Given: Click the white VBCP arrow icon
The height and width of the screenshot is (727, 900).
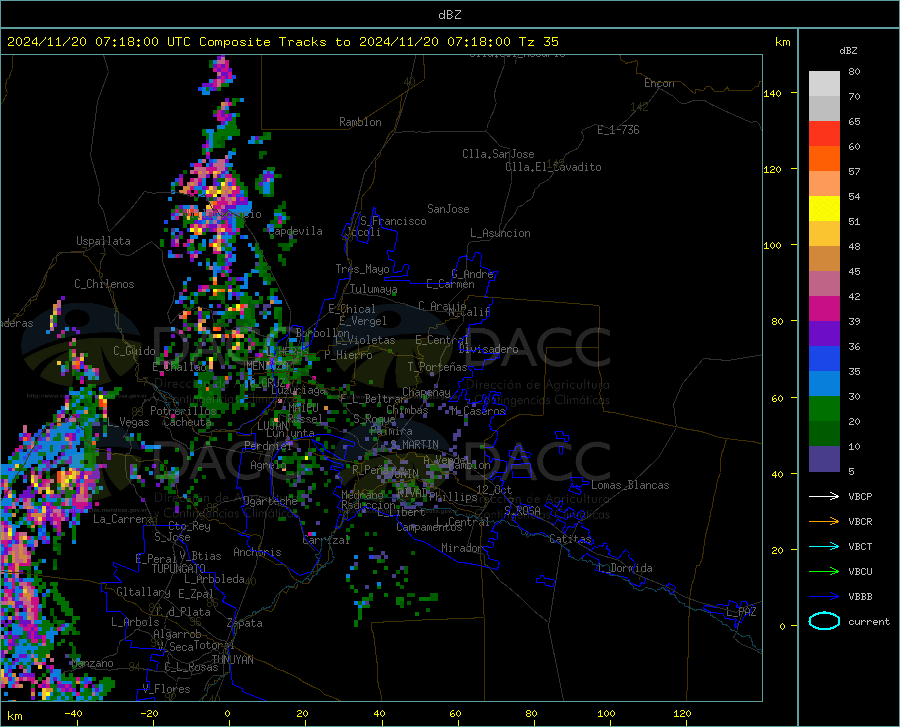Looking at the screenshot, I should click(x=824, y=496).
